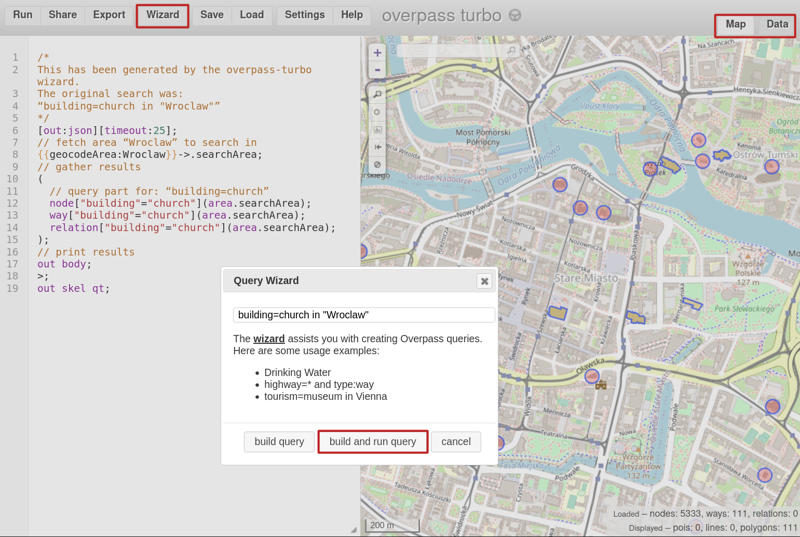Follow the underlined wizard link in the dialog
Viewport: 800px width, 537px height.
click(269, 339)
